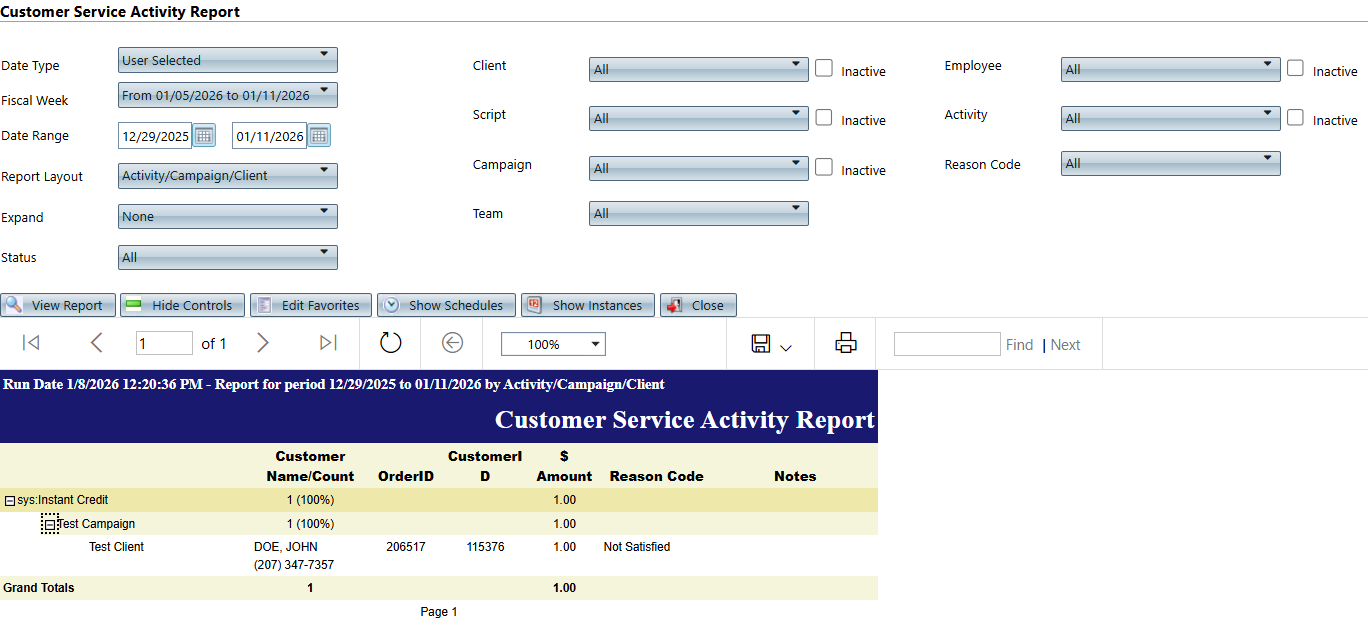
Task: Click the back to parent report arrow
Action: click(452, 343)
